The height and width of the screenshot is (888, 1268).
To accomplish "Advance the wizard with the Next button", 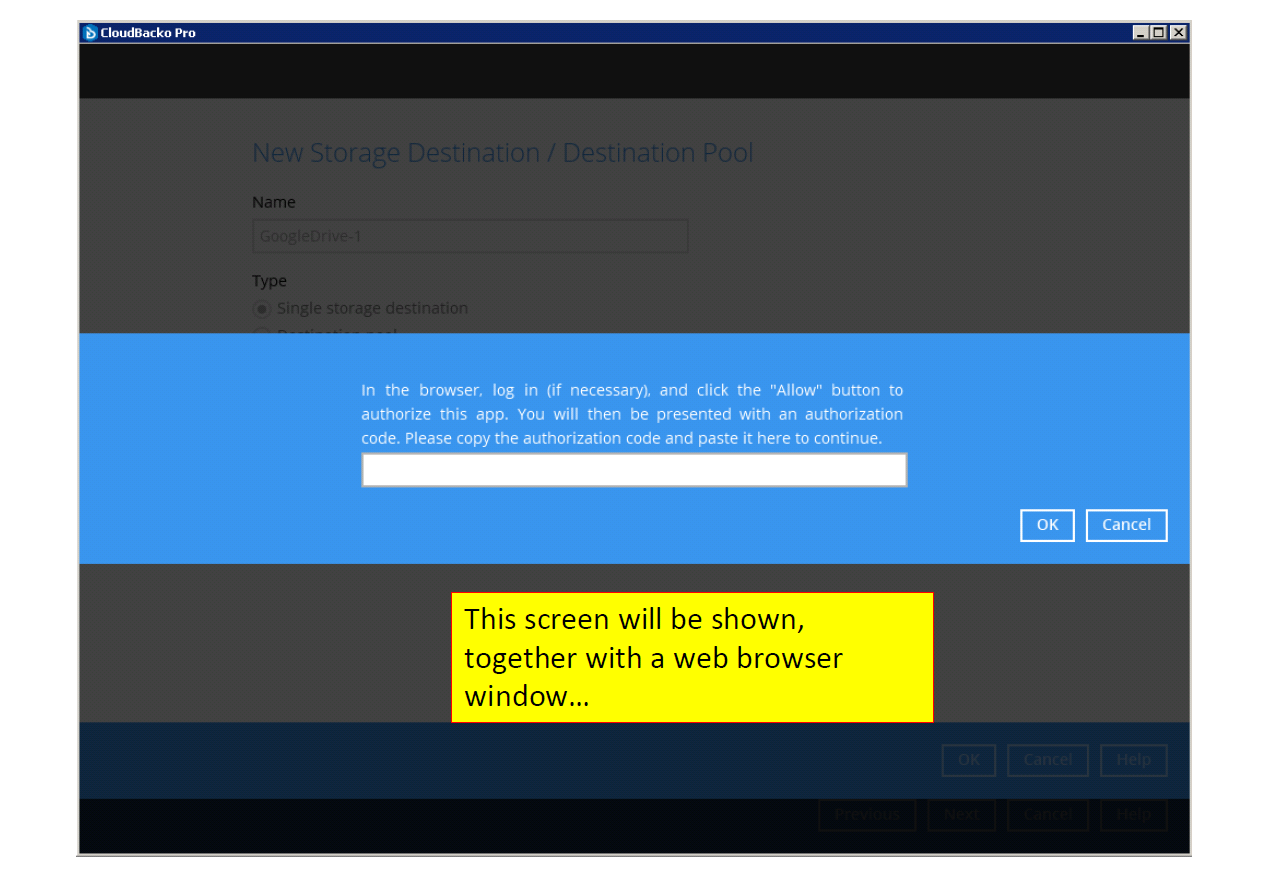I will 961,815.
